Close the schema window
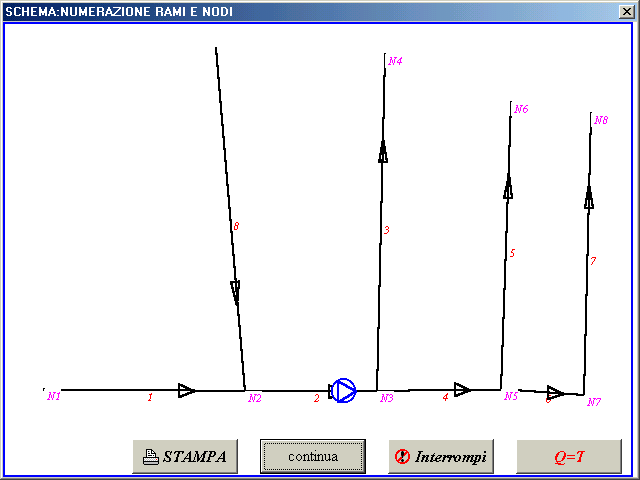 (x=627, y=11)
